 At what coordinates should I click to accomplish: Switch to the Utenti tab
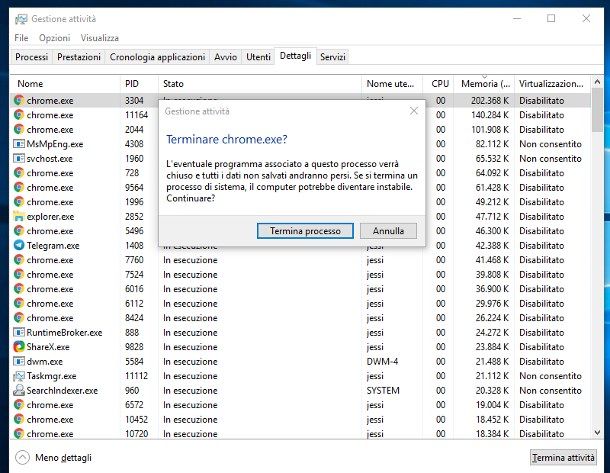[x=258, y=57]
